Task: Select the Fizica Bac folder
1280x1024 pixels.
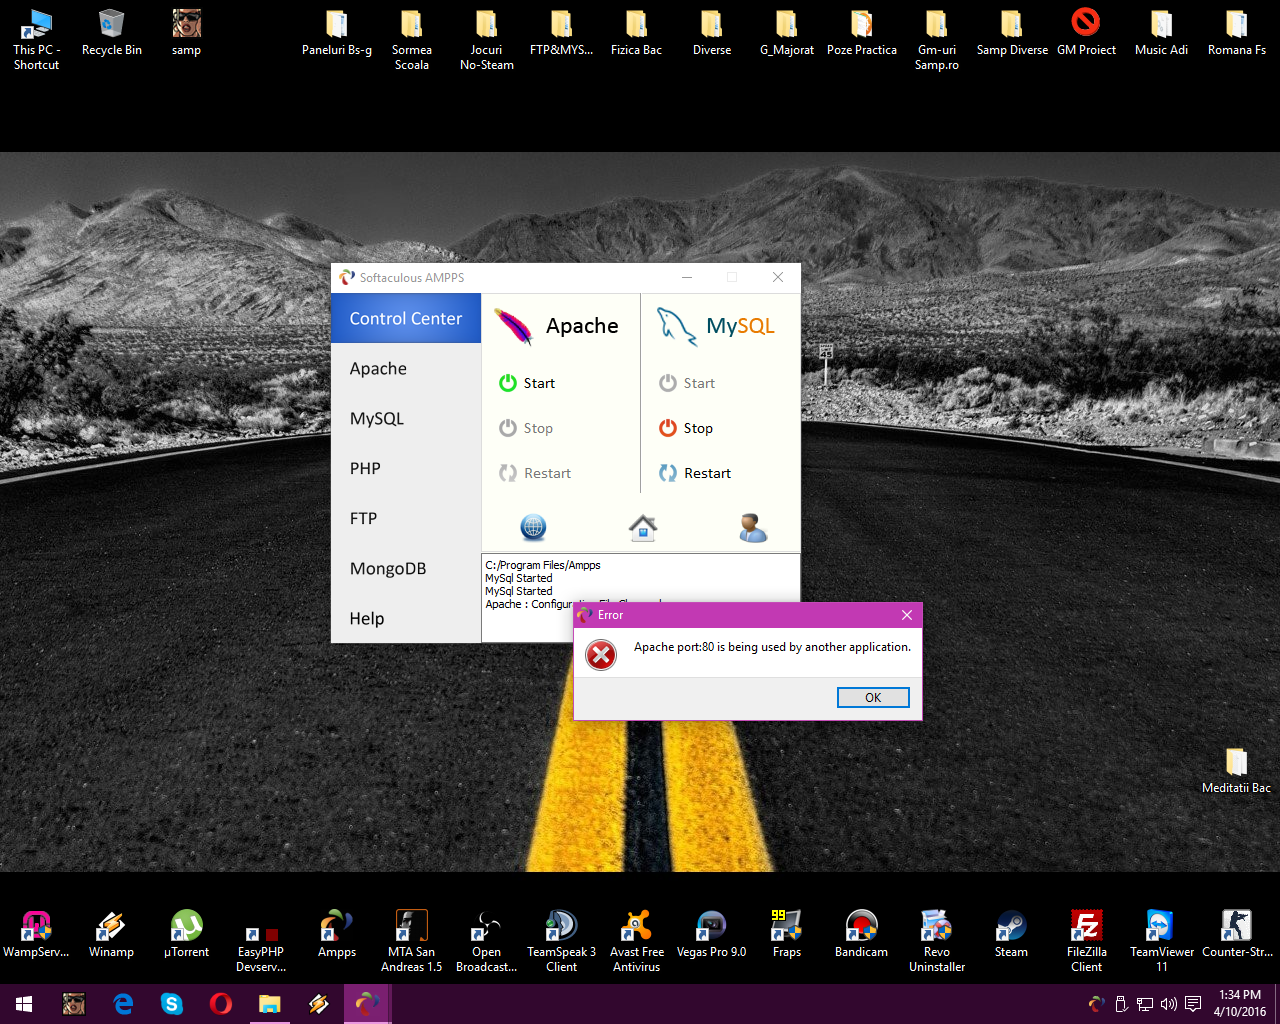Action: (x=637, y=33)
